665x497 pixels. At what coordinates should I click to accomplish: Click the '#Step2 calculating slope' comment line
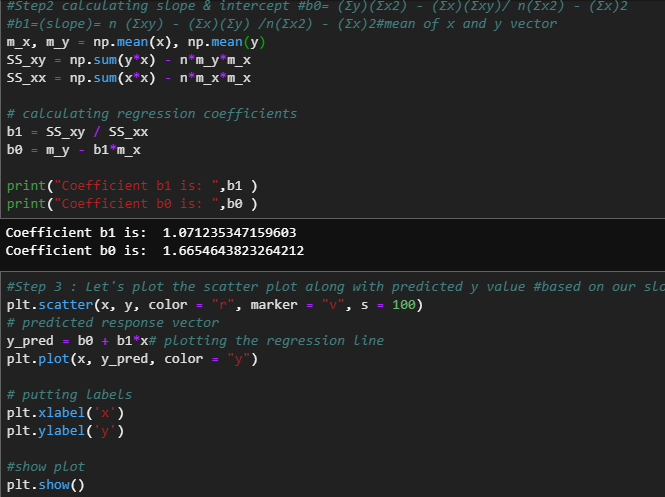click(x=317, y=6)
